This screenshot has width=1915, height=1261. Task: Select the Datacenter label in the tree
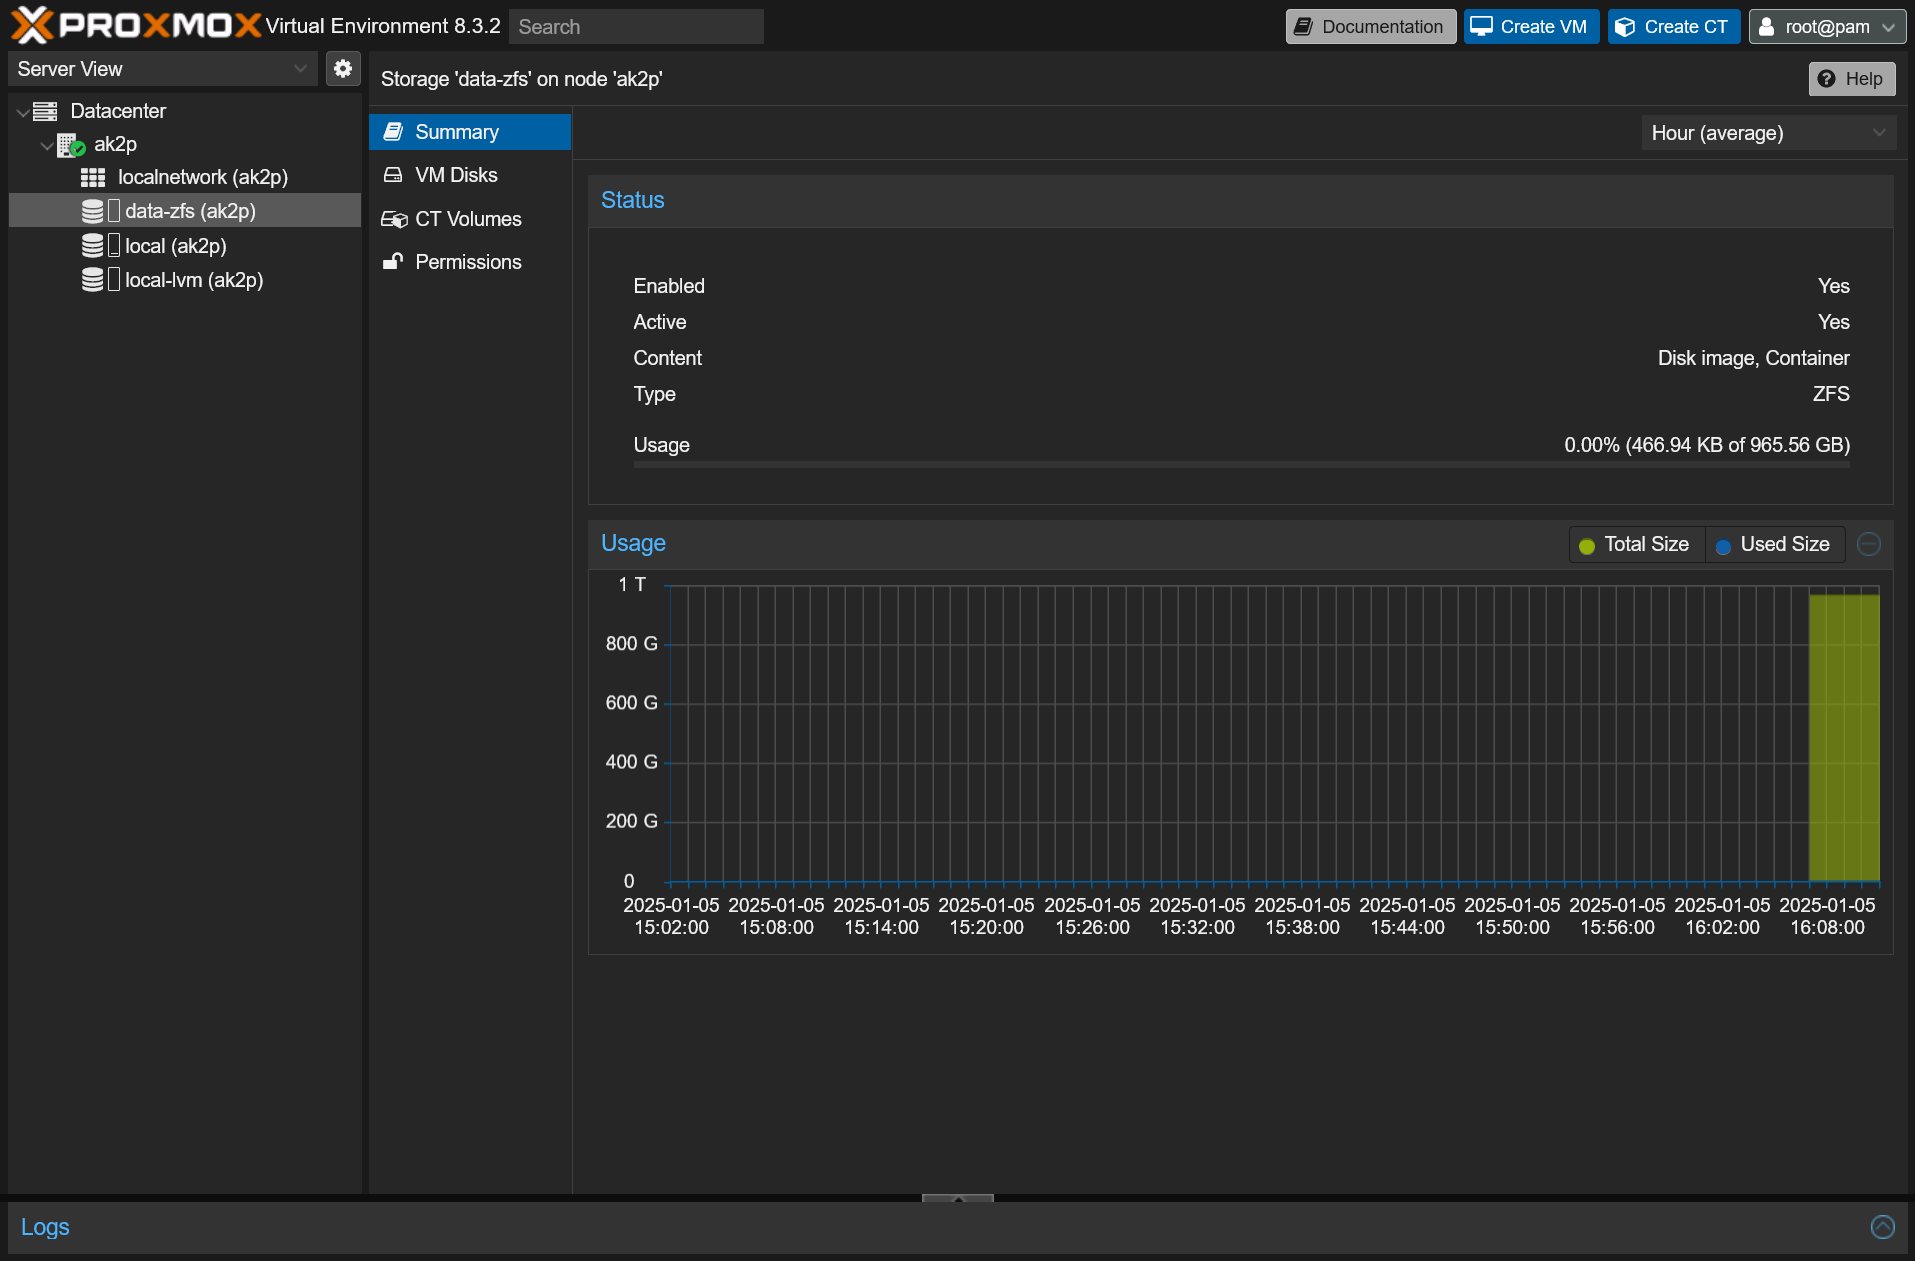tap(118, 111)
